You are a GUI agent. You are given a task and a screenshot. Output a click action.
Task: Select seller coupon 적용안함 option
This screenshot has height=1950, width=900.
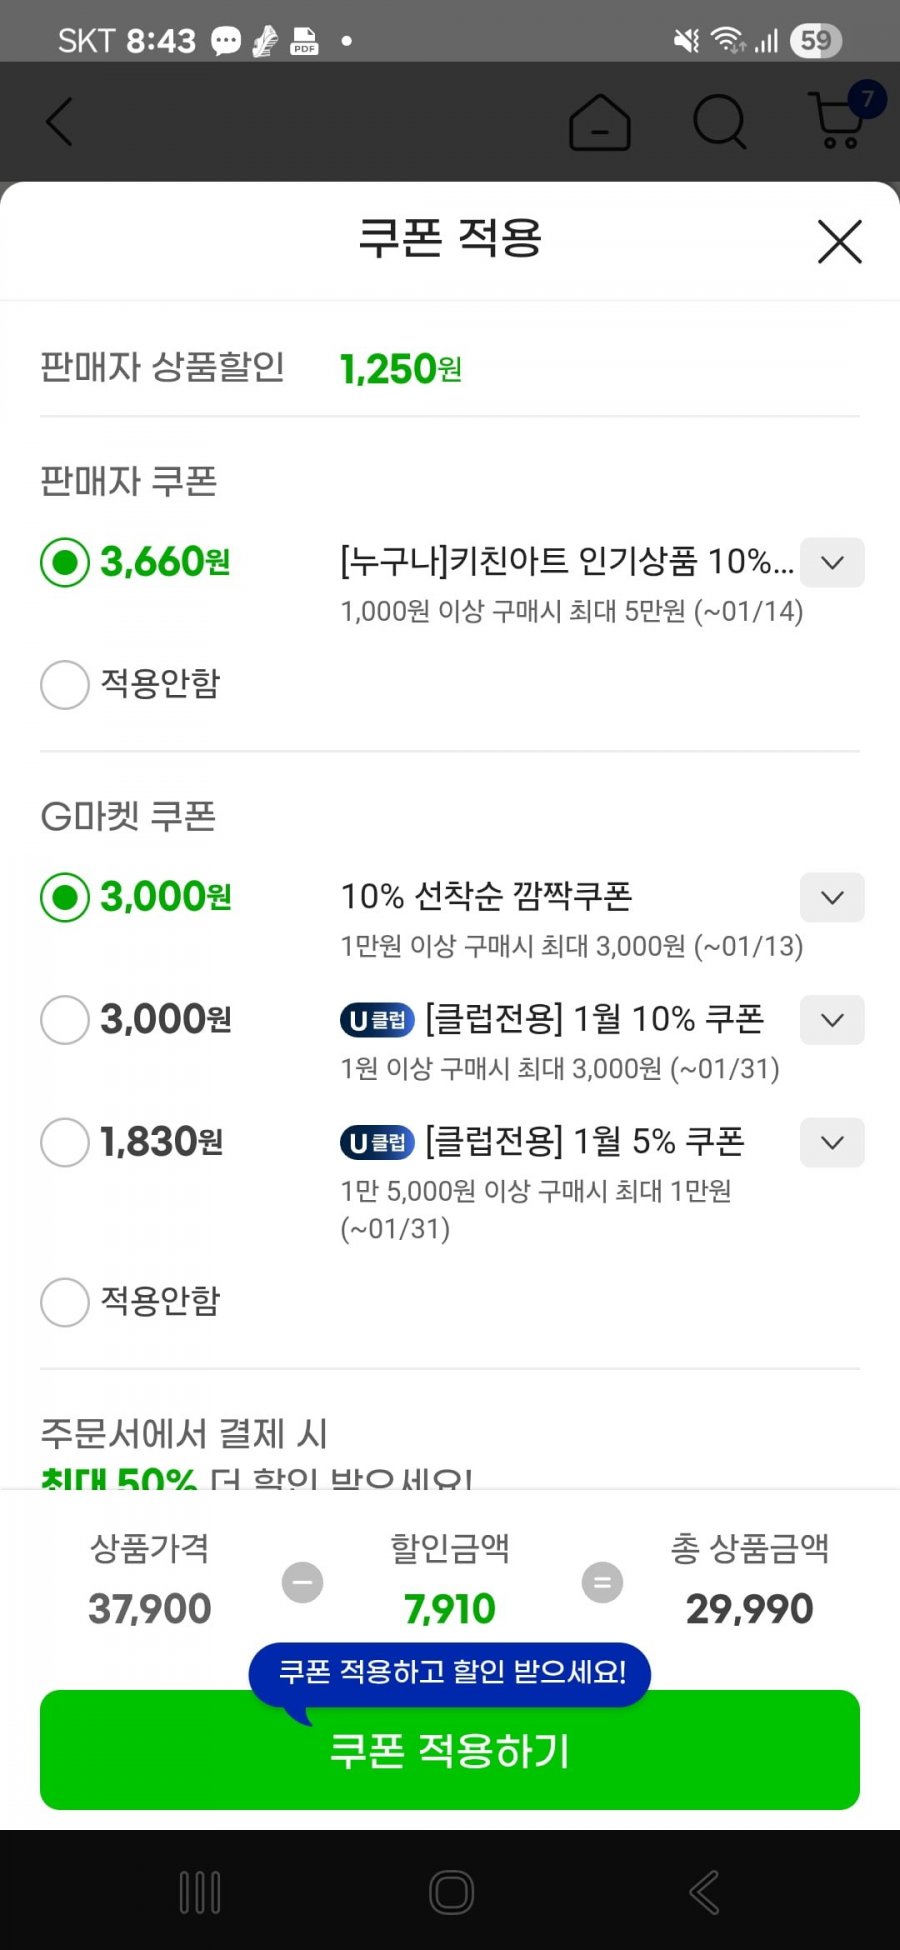(x=65, y=685)
